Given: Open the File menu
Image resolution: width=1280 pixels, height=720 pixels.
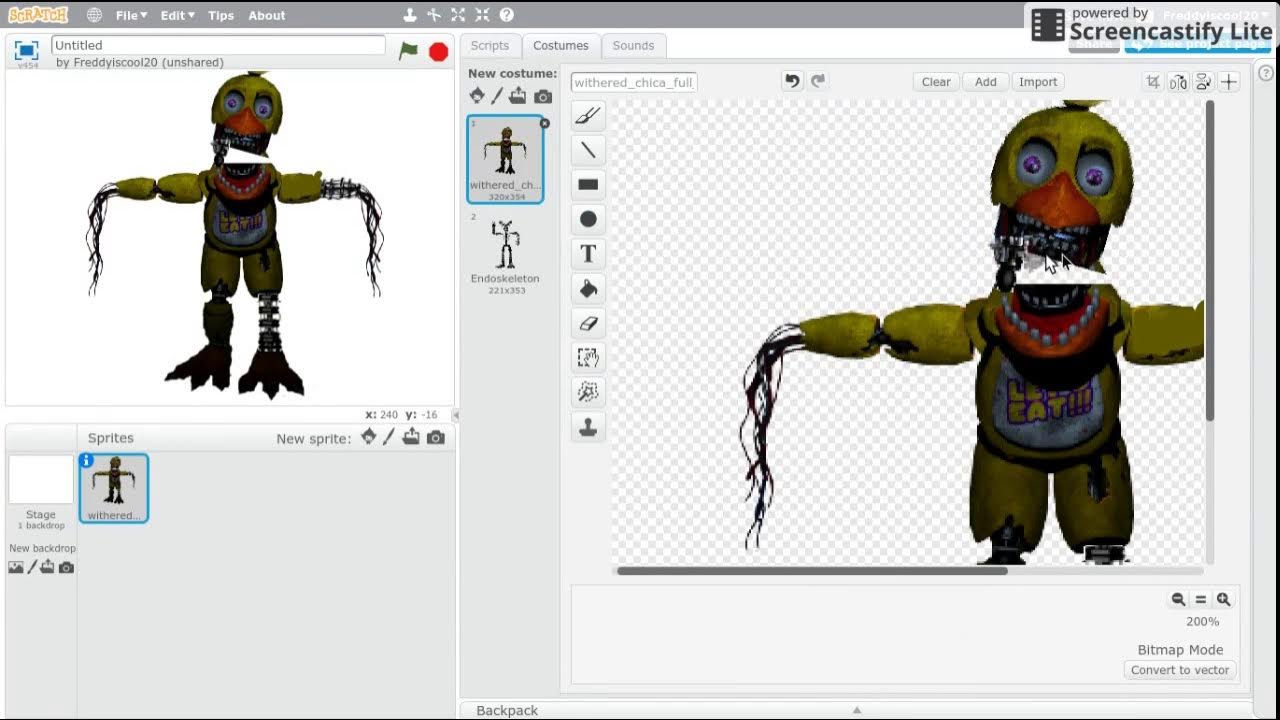Looking at the screenshot, I should click(x=131, y=15).
